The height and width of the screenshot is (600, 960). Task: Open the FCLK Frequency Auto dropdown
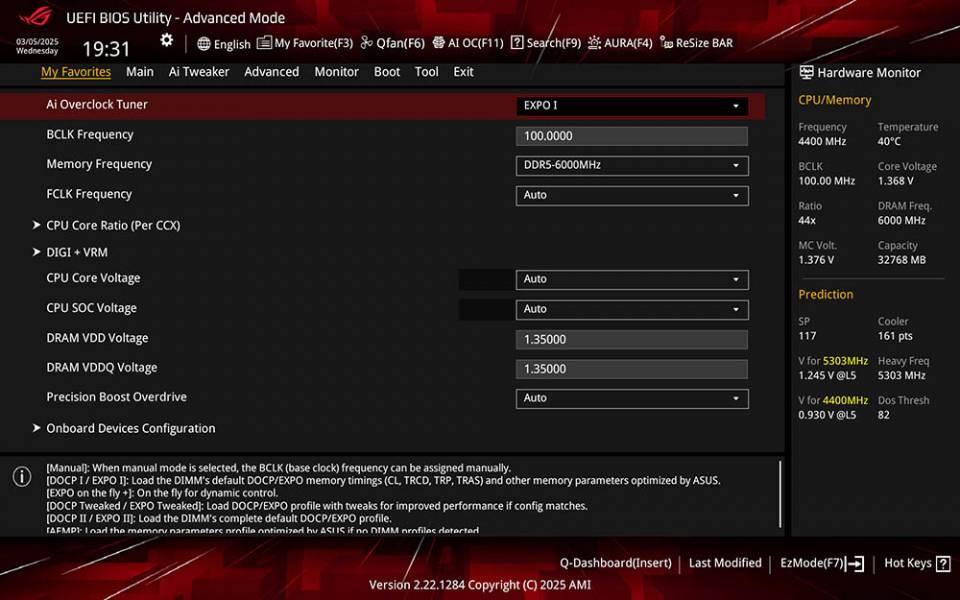632,195
